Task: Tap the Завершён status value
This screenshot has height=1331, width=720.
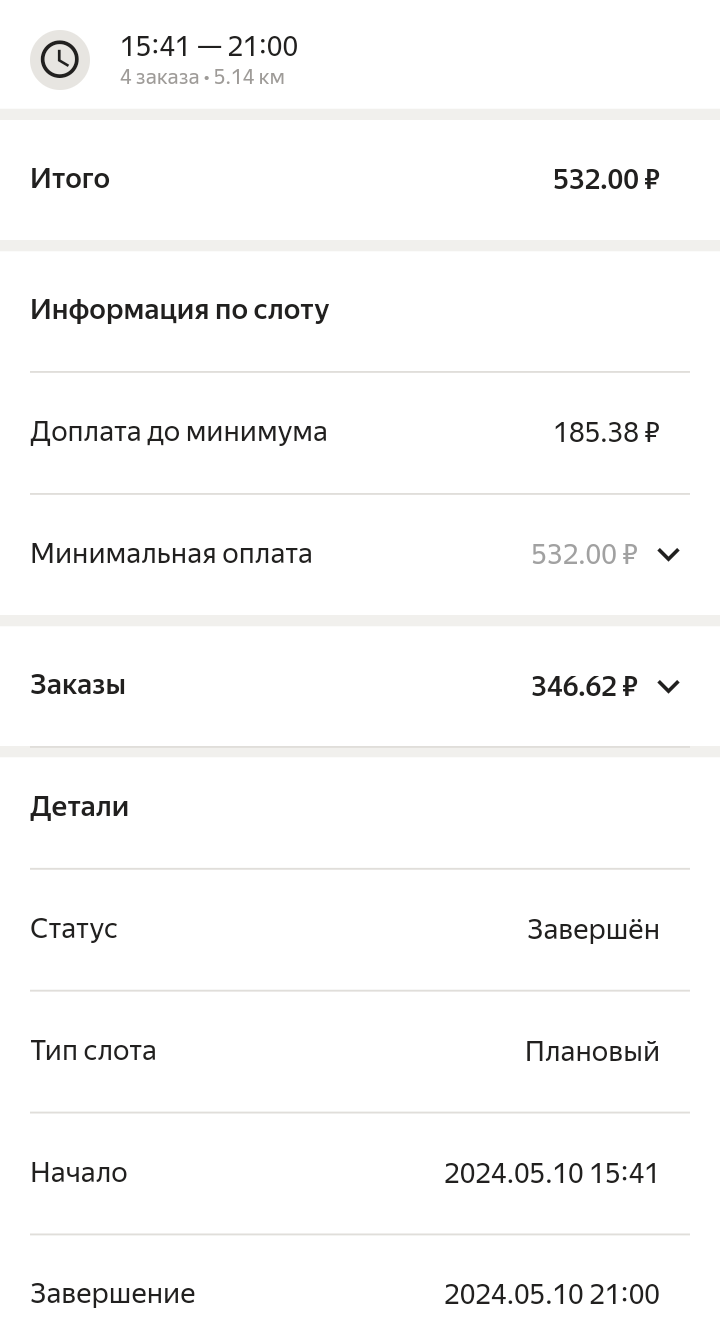Action: click(x=593, y=930)
